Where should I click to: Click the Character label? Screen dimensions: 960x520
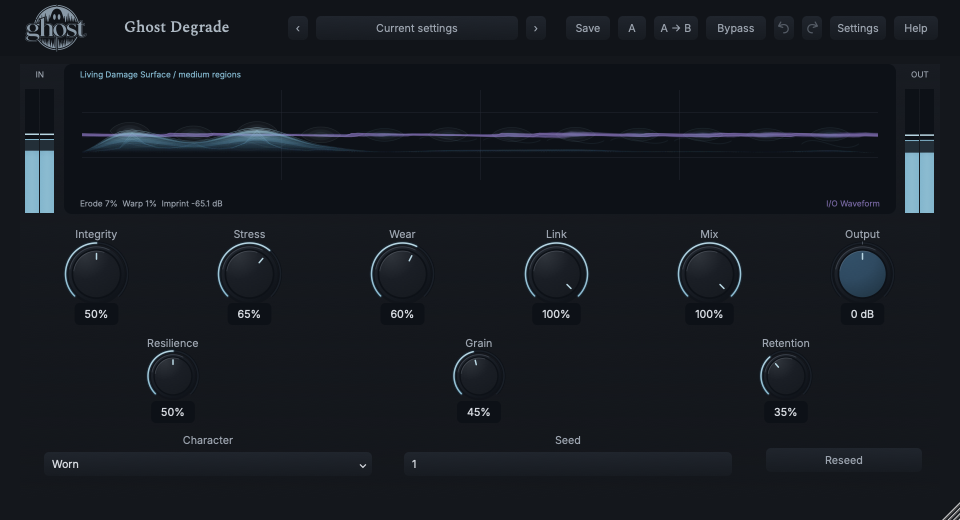click(x=208, y=440)
